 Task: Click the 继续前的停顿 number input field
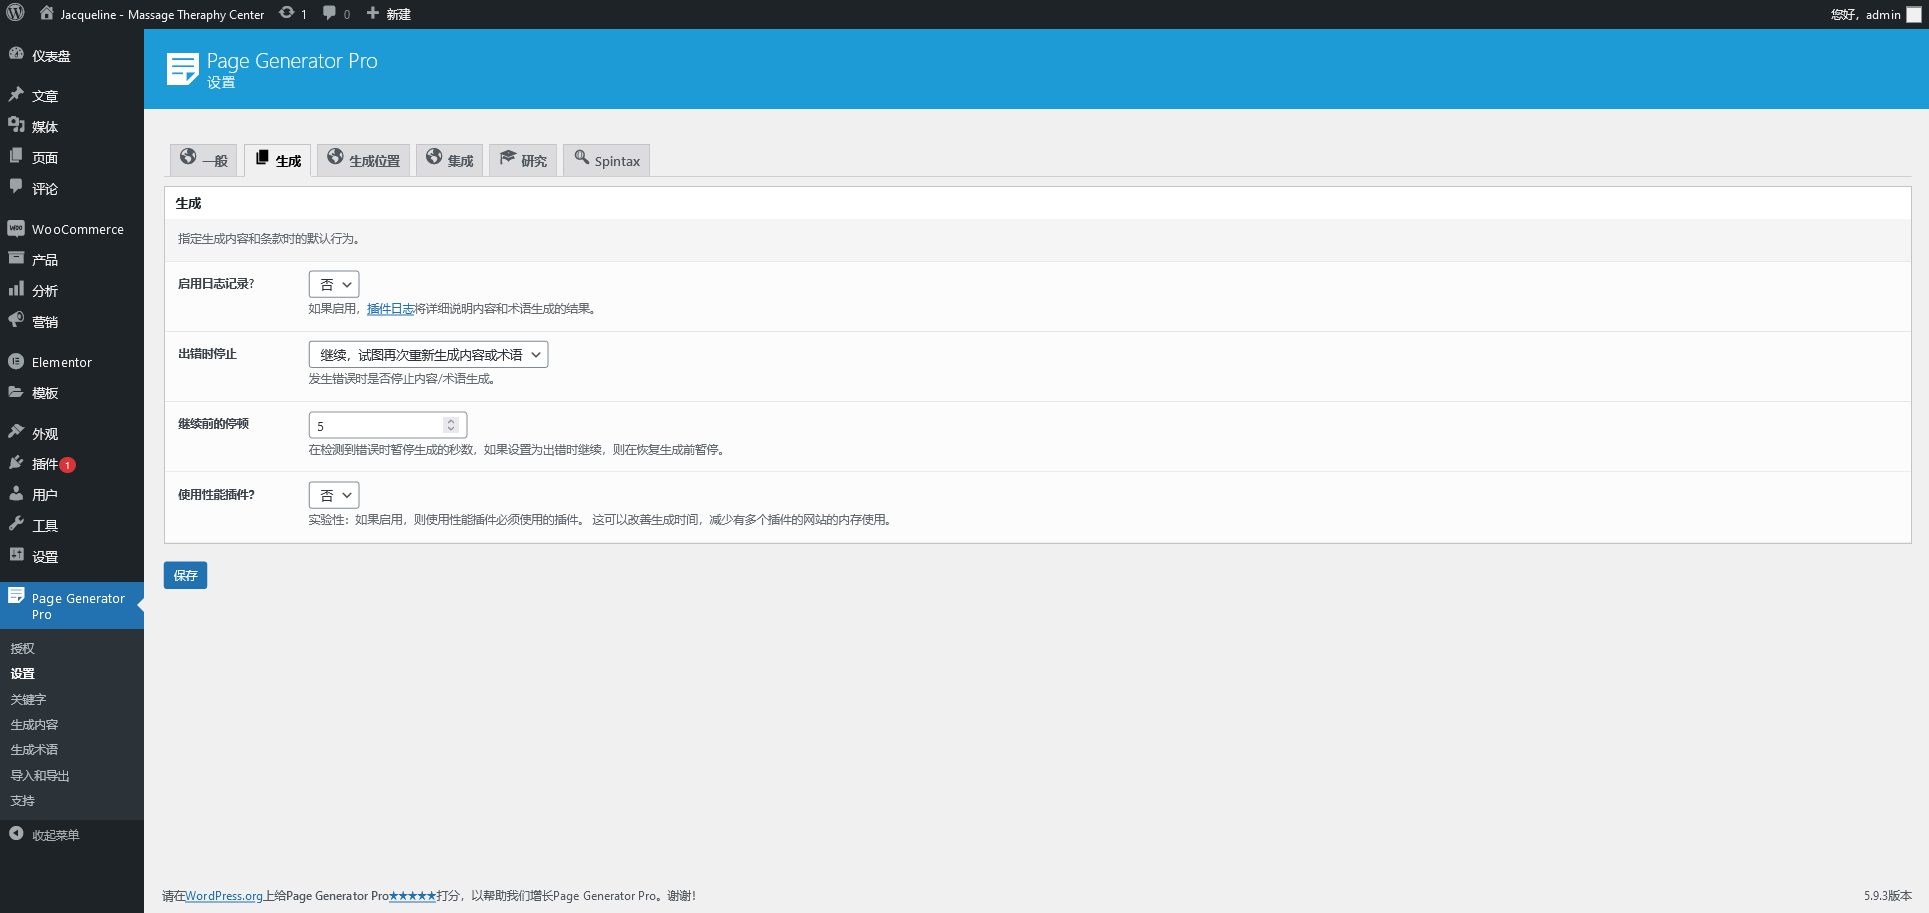pyautogui.click(x=375, y=426)
